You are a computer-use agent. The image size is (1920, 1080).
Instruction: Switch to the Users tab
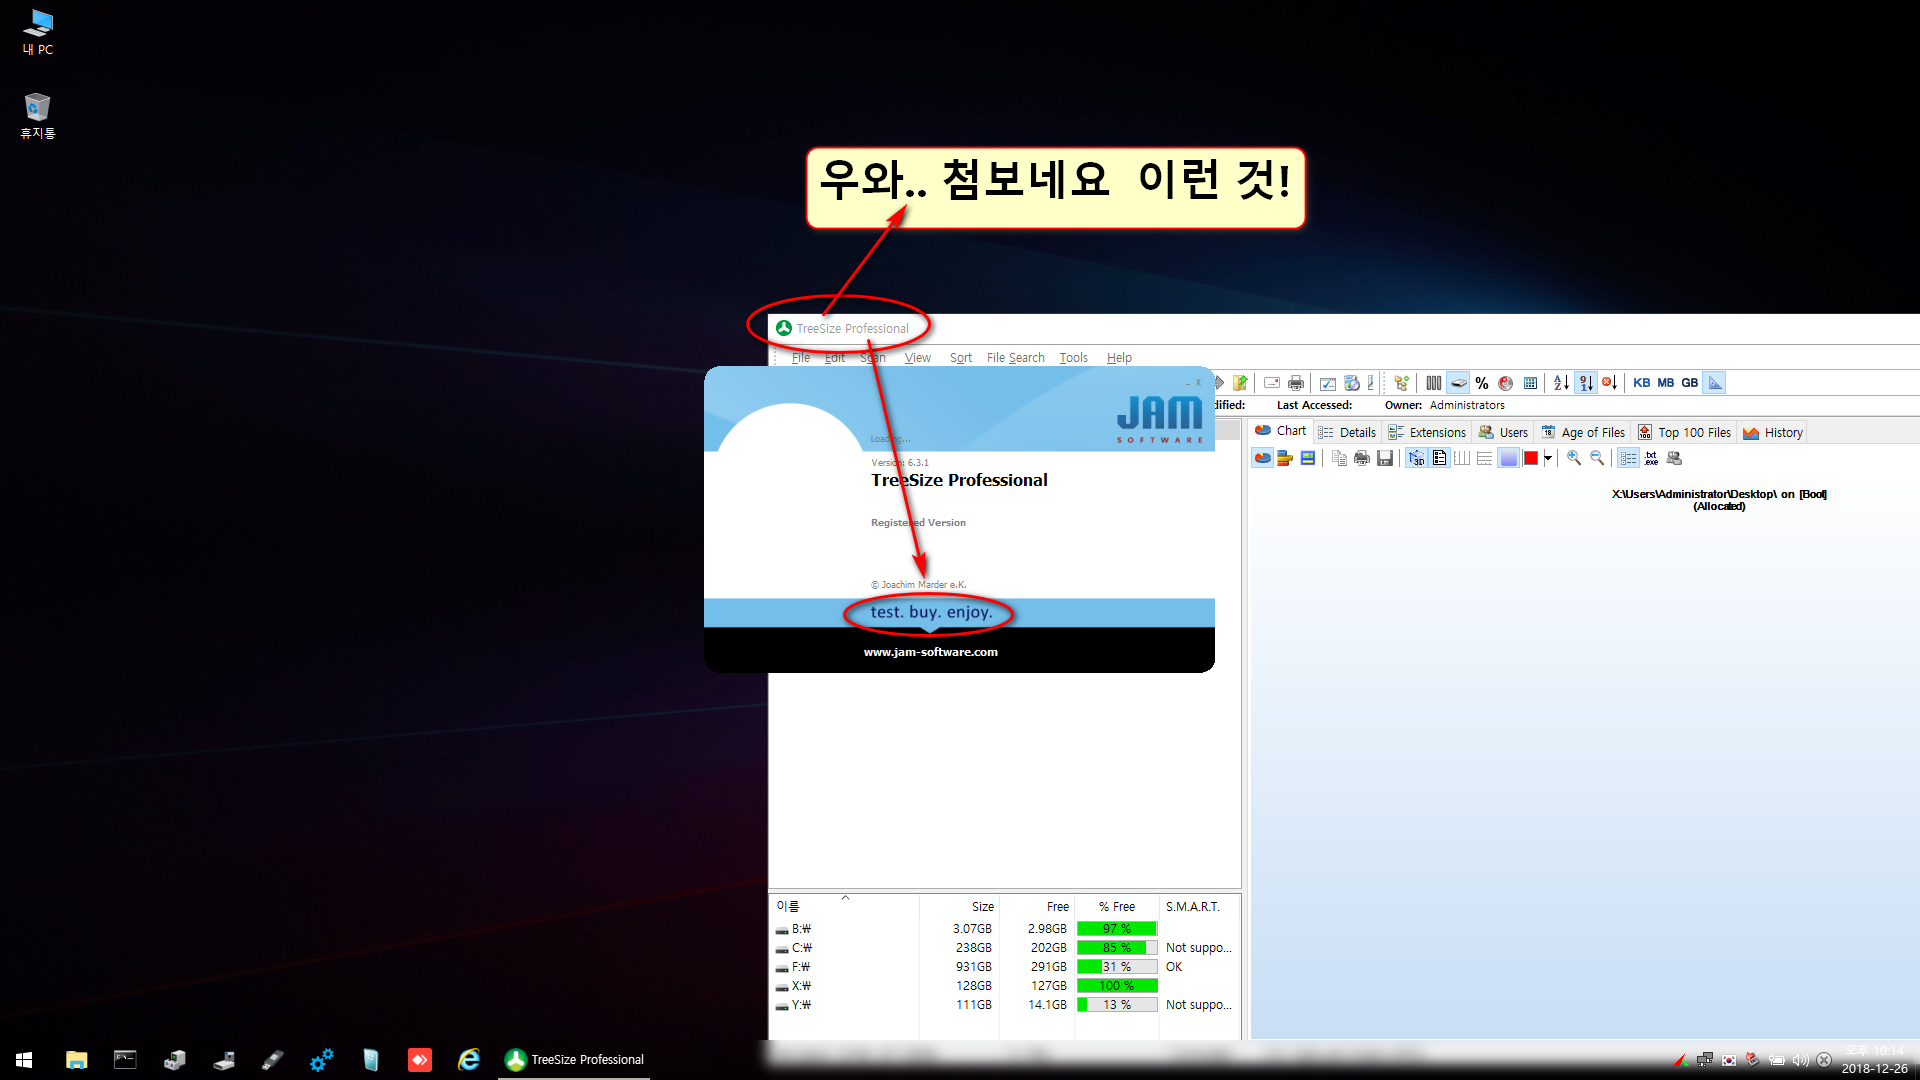pyautogui.click(x=1503, y=433)
